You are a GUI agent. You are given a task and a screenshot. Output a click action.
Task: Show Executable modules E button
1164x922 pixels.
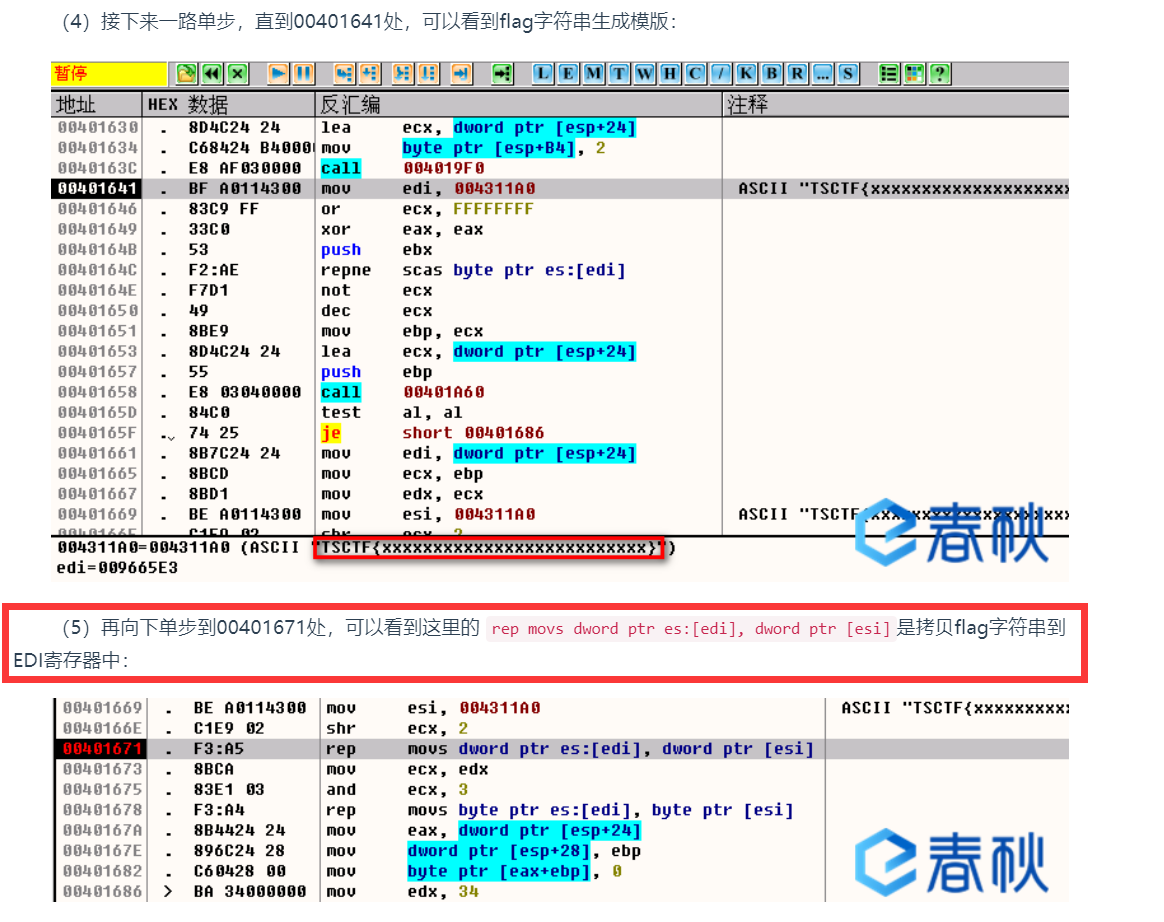569,74
